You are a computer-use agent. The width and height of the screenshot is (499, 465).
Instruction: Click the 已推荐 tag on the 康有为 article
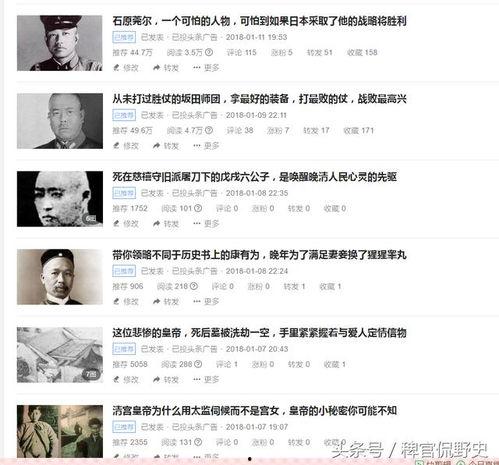click(x=124, y=271)
